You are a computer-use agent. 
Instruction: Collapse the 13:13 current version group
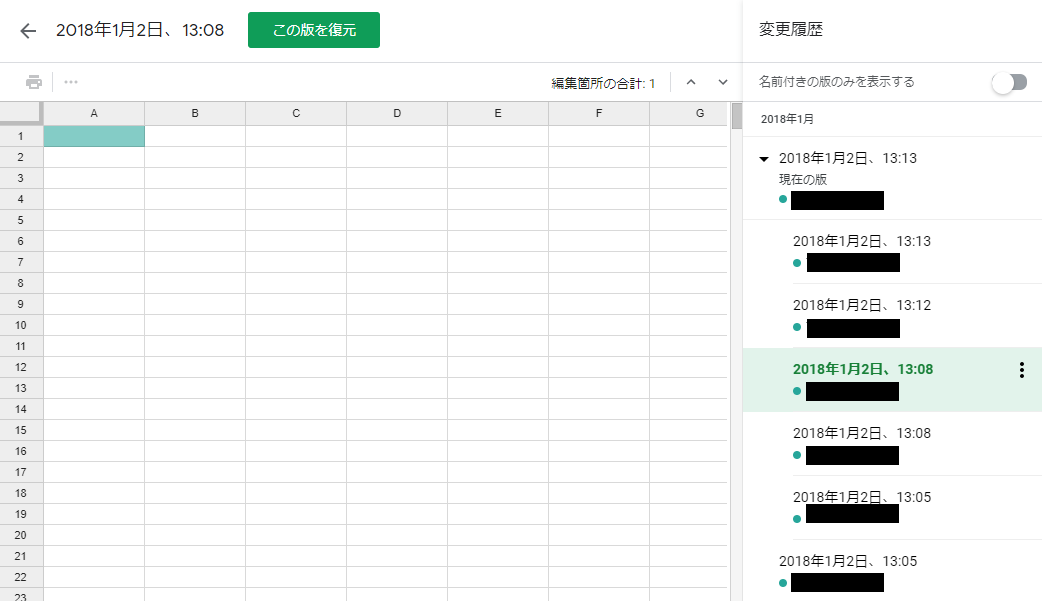point(764,158)
